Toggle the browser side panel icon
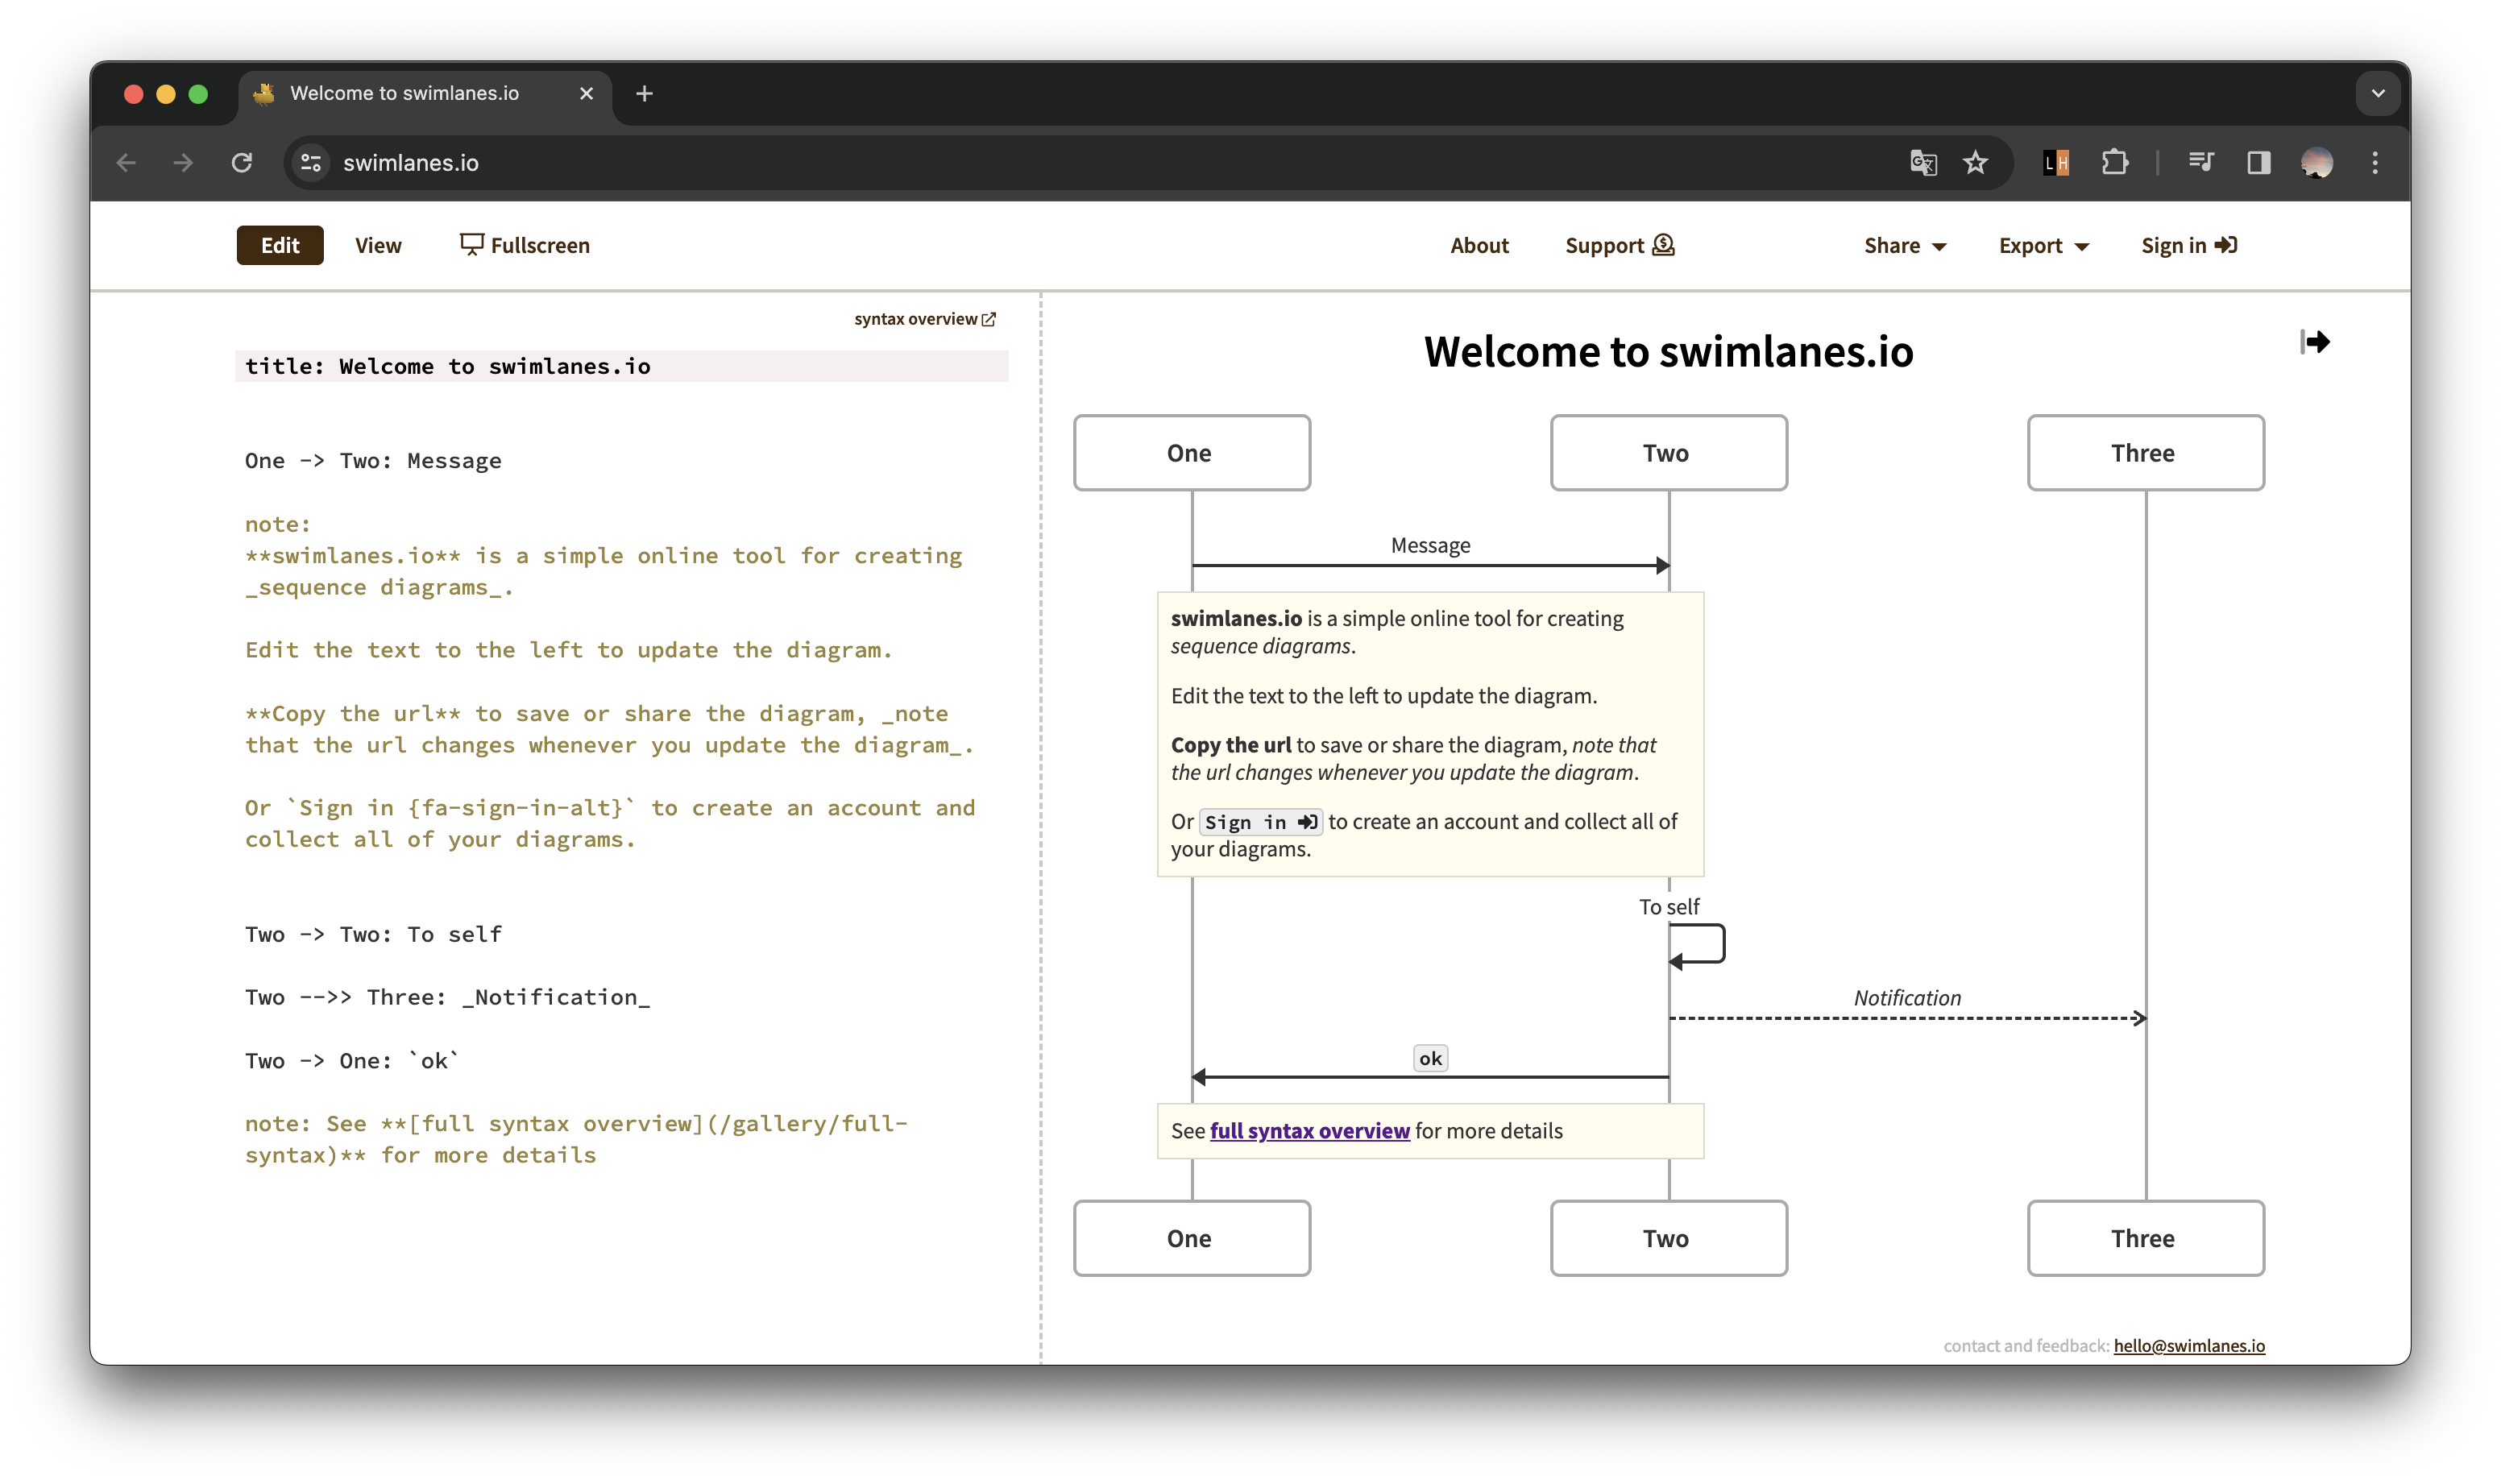2501x1484 pixels. click(x=2258, y=163)
